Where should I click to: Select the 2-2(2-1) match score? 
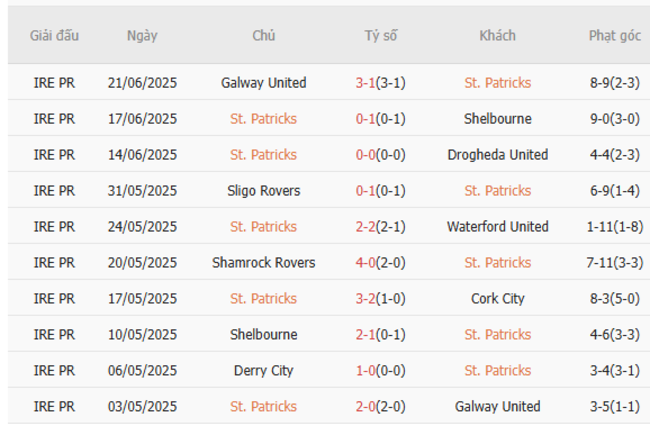tap(381, 227)
